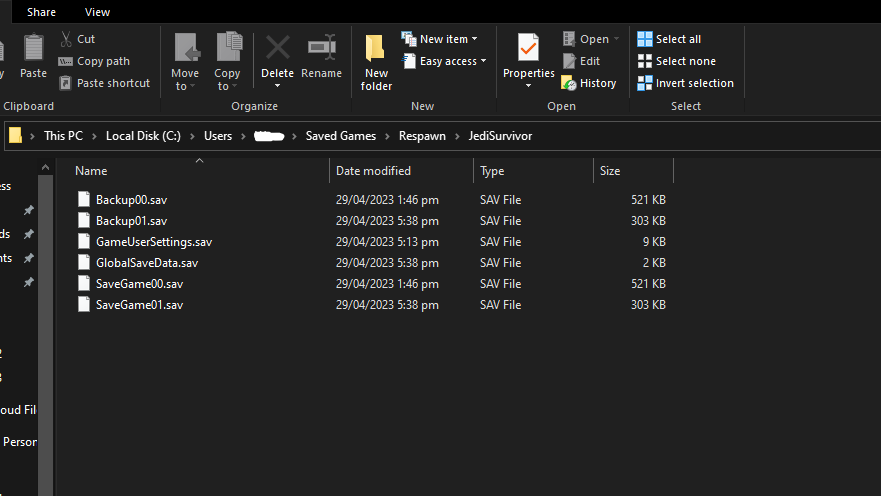Select the GlobalSaveData.sav file name
The height and width of the screenshot is (496, 881).
(x=147, y=262)
